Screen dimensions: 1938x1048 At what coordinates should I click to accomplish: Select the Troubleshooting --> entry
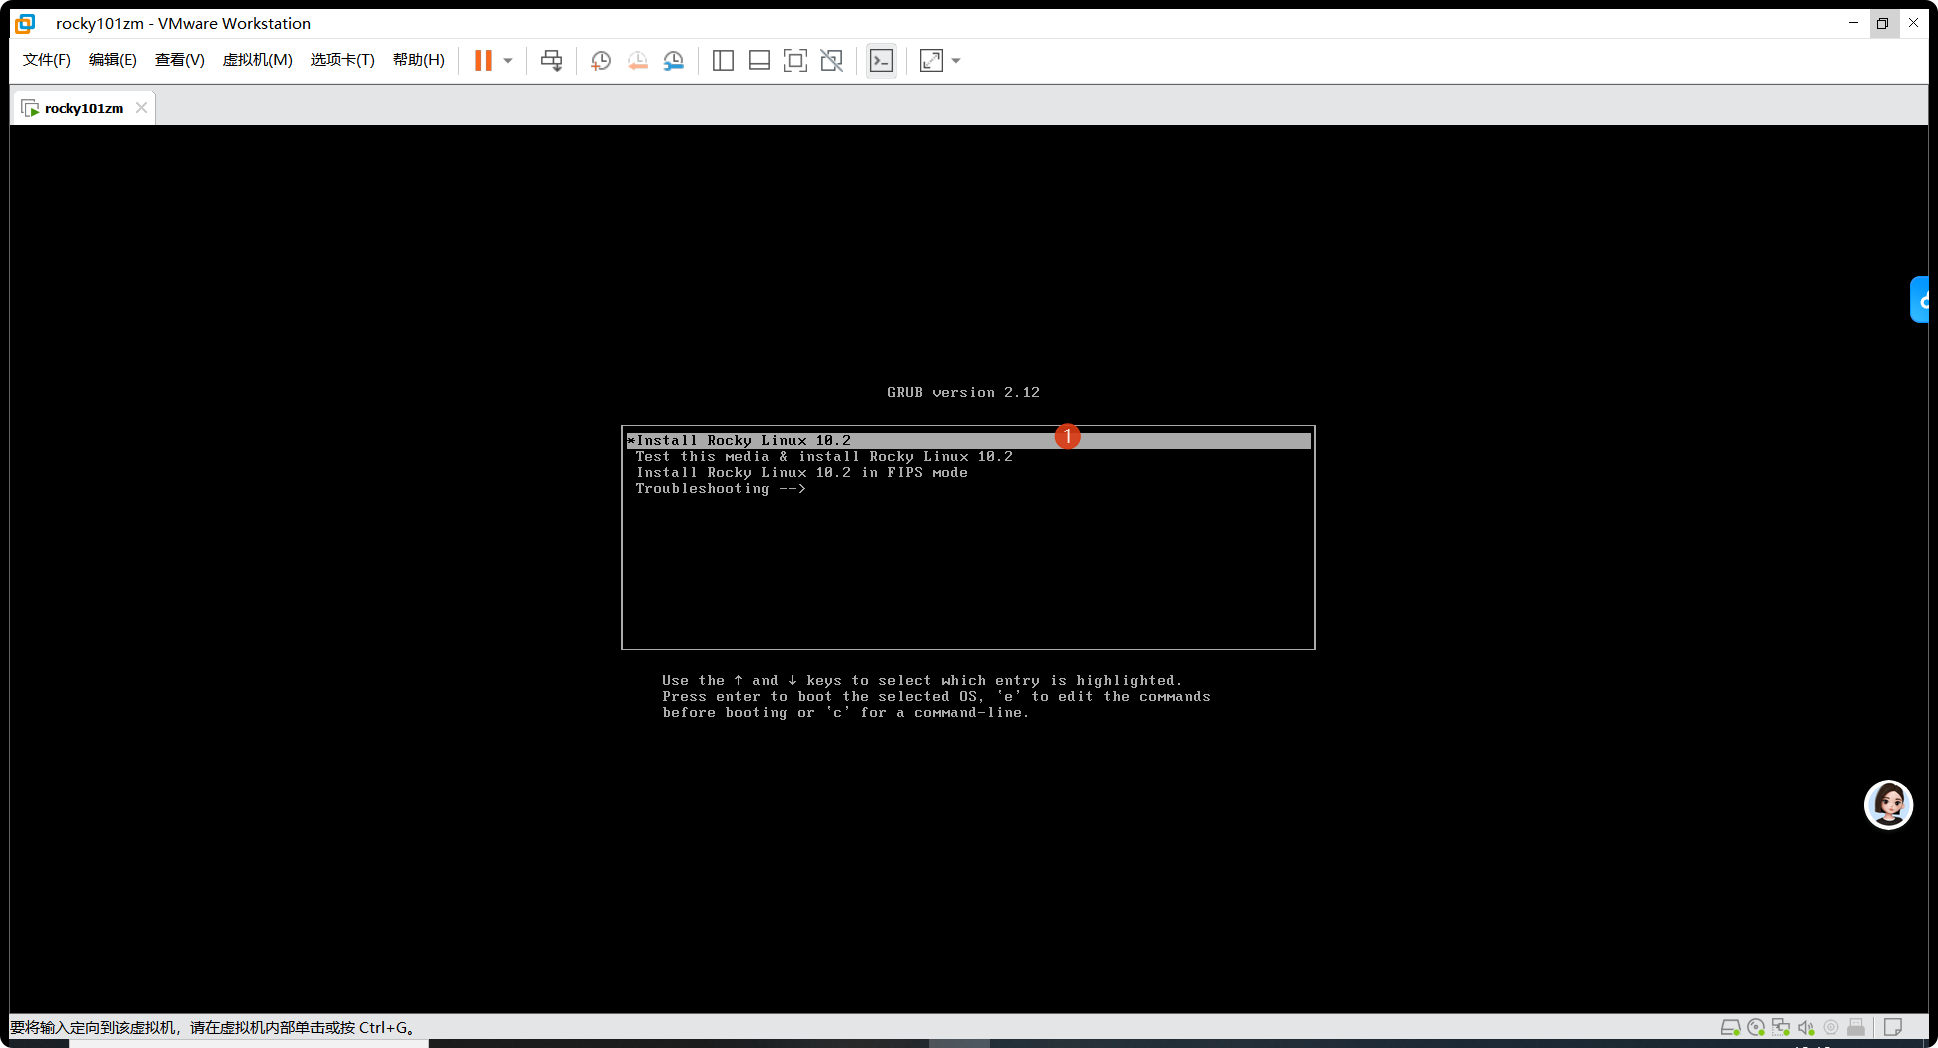click(x=720, y=489)
